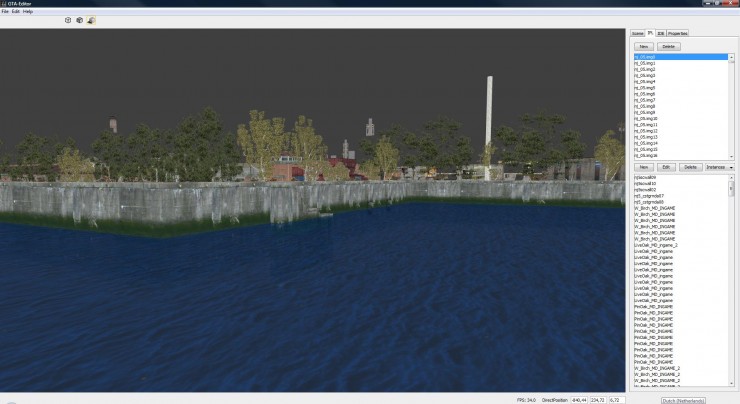Toggle the highlighted textured shading icon
Image resolution: width=740 pixels, height=404 pixels.
coord(91,20)
